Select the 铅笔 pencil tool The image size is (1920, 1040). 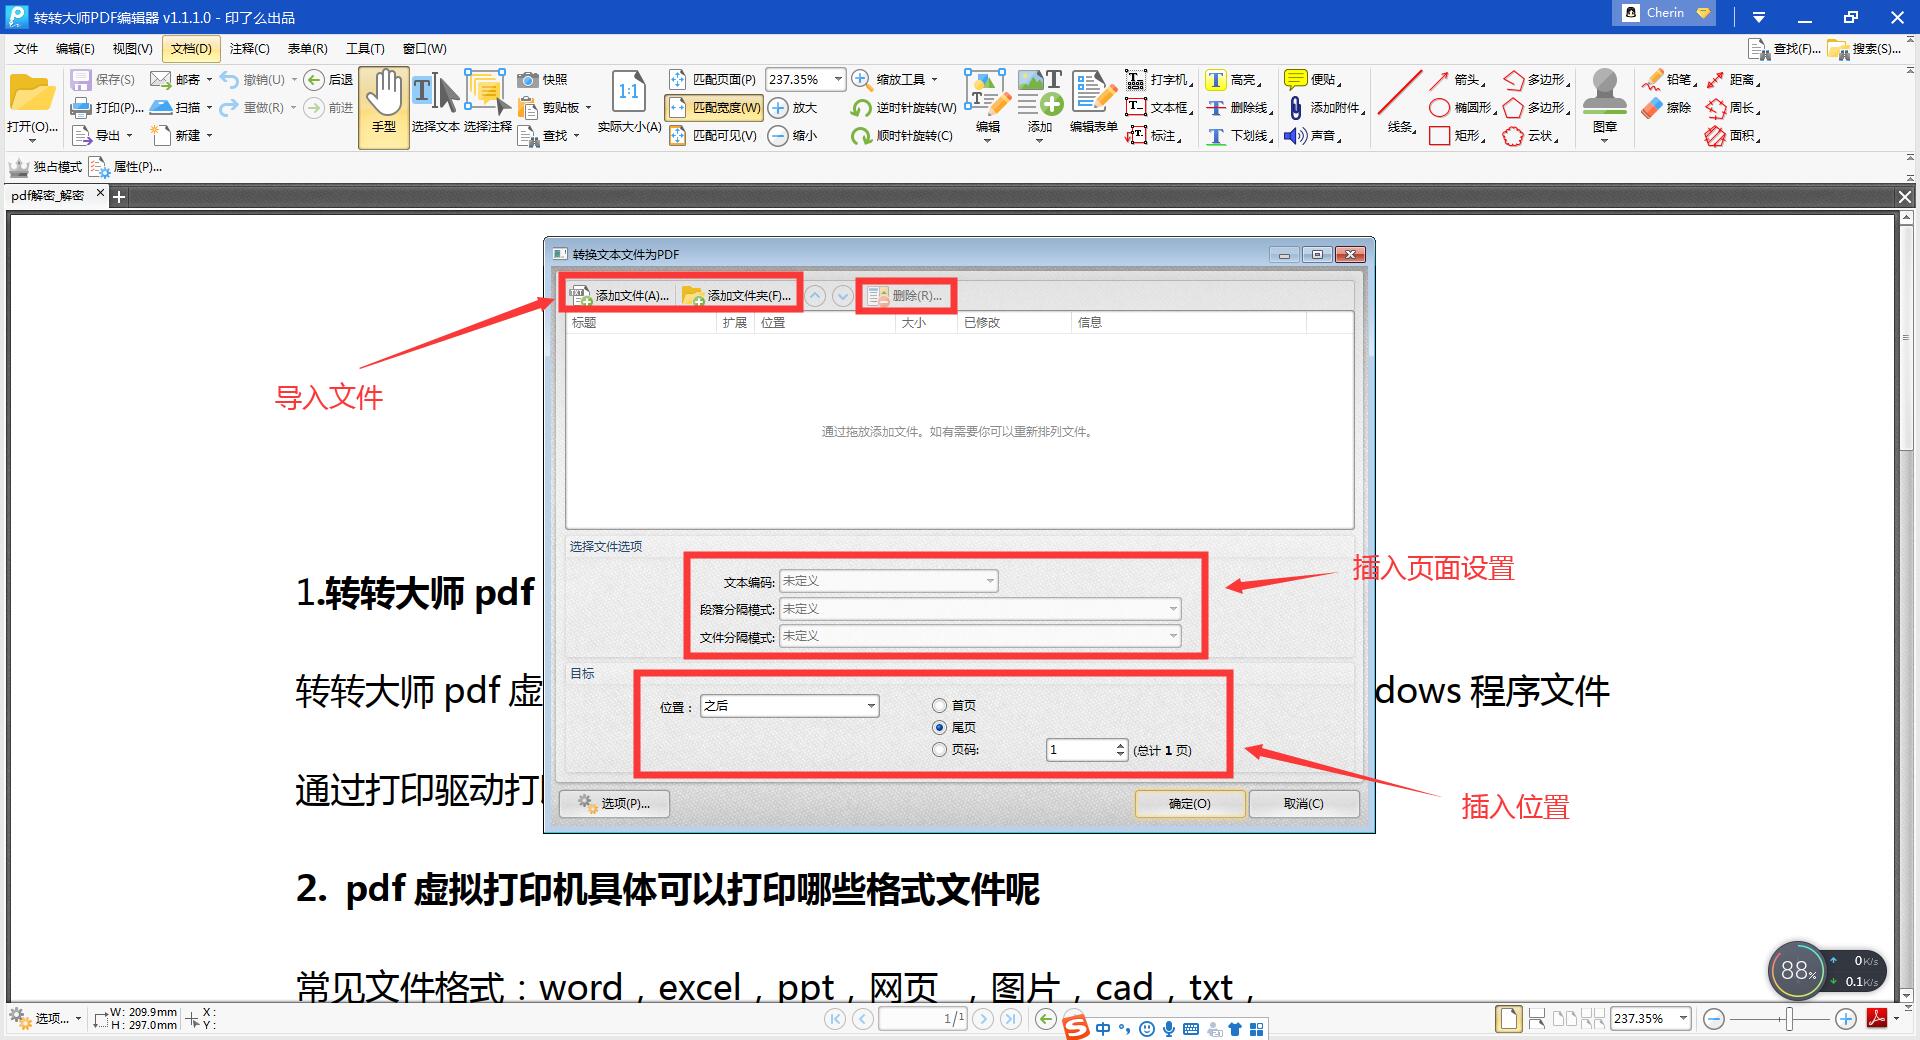coord(1669,79)
